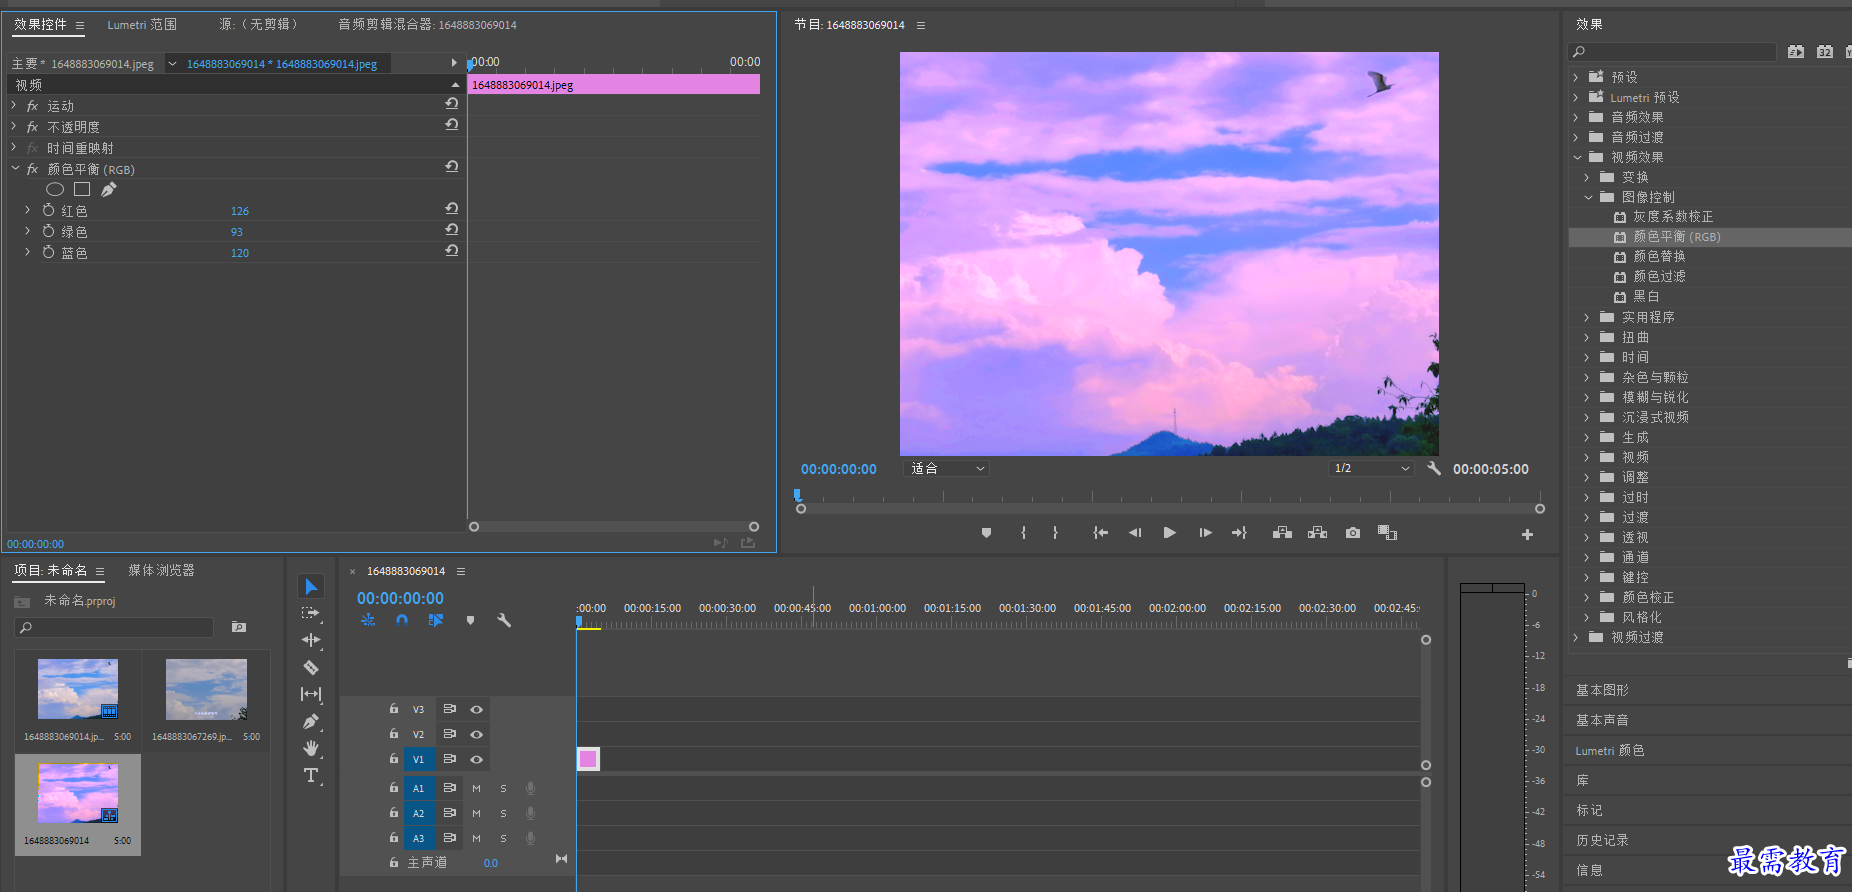Collapse the Color Balance (RGB) effect
The width and height of the screenshot is (1852, 892).
tap(15, 168)
